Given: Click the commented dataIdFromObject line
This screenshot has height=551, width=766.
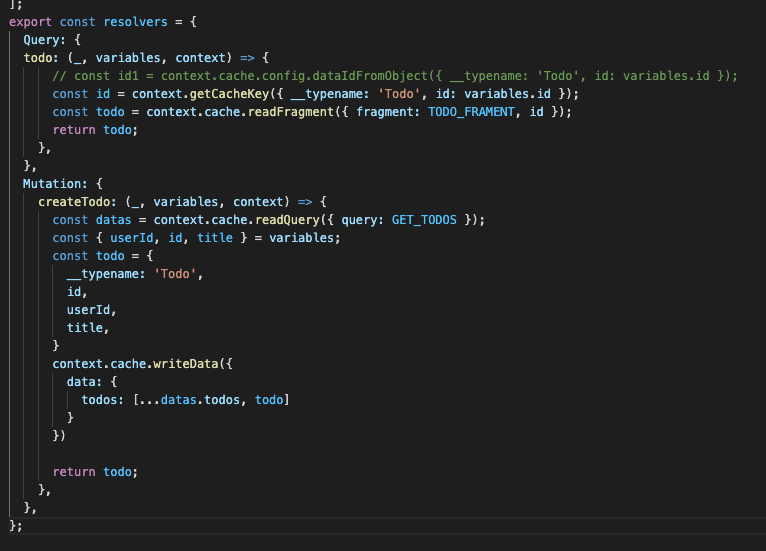Looking at the screenshot, I should coord(395,76).
